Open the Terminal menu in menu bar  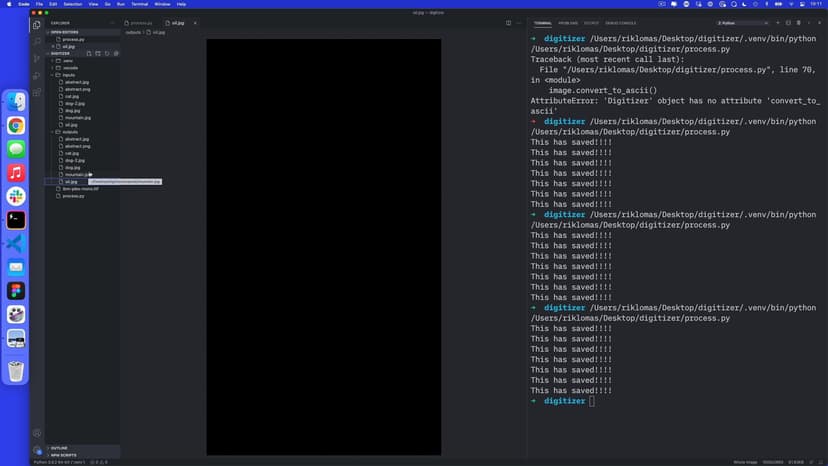[x=139, y=4]
